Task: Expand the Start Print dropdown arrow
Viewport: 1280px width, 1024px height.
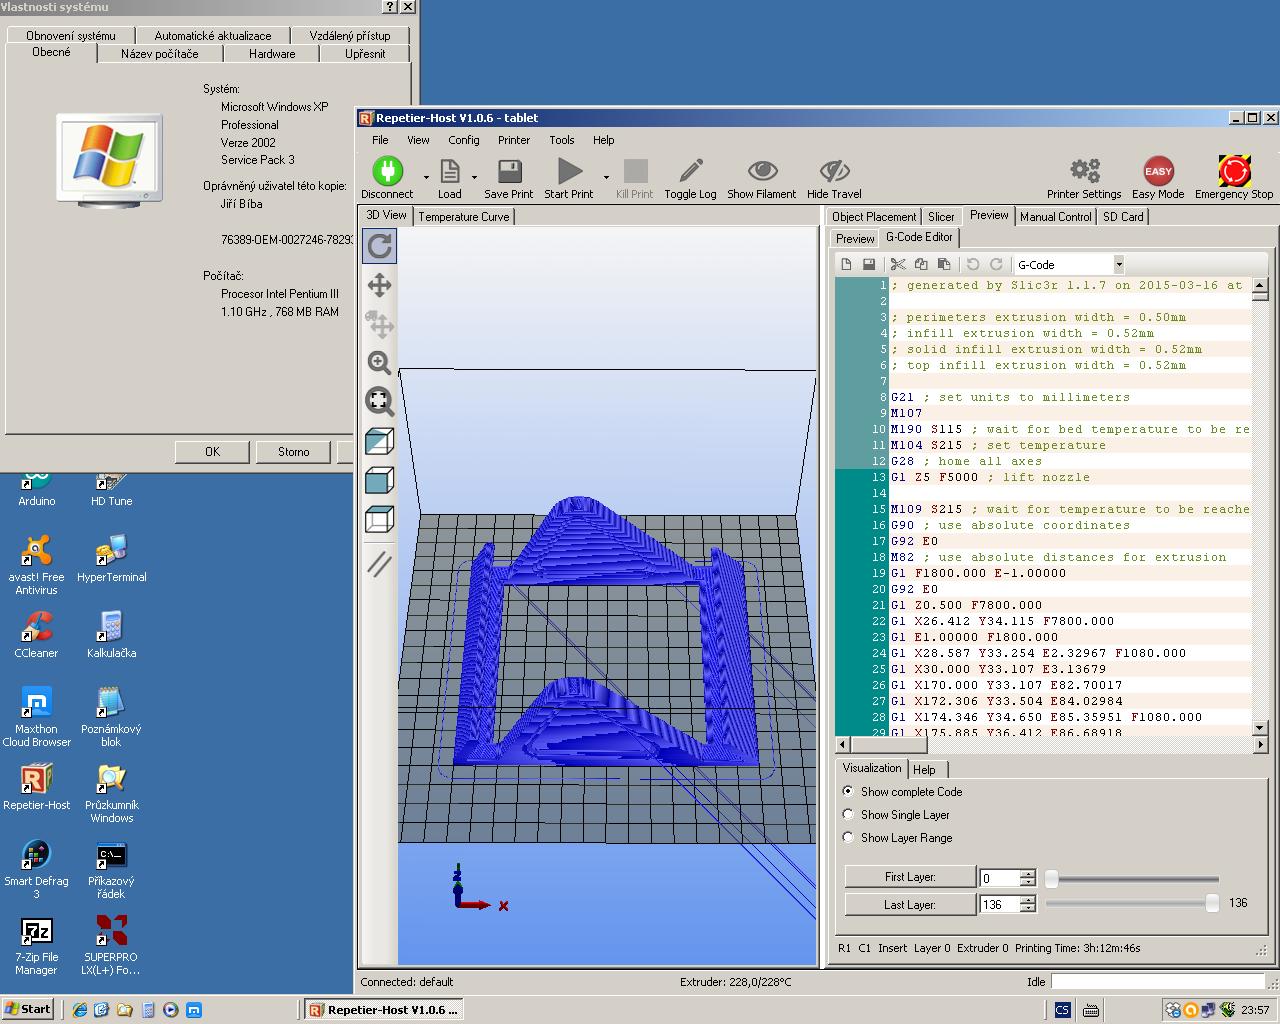Action: tap(606, 177)
